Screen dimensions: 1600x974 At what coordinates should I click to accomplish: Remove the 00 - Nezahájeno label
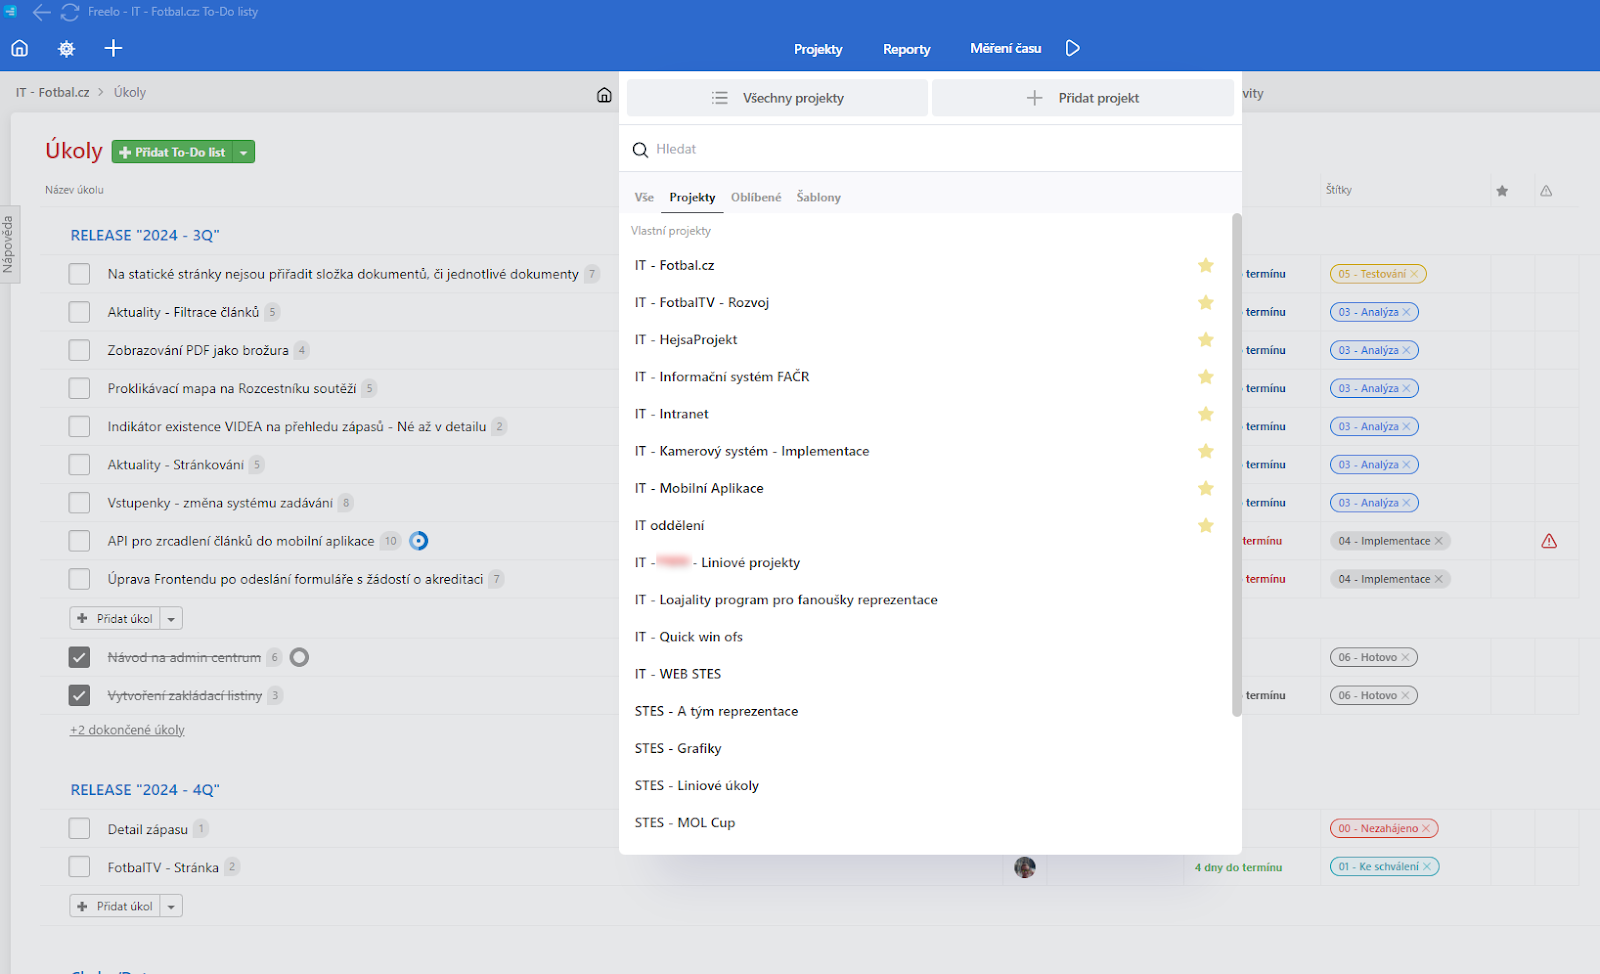pyautogui.click(x=1426, y=828)
